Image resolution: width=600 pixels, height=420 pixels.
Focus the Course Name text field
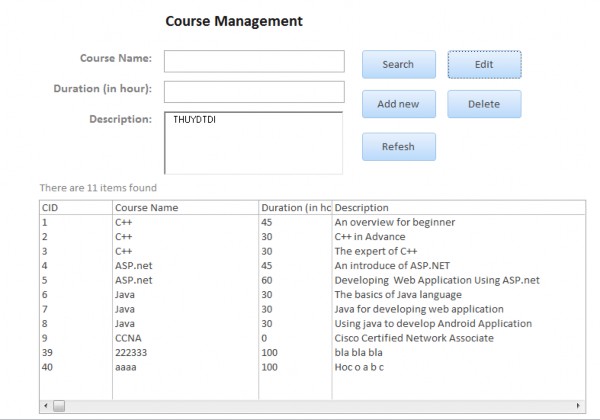click(x=254, y=62)
